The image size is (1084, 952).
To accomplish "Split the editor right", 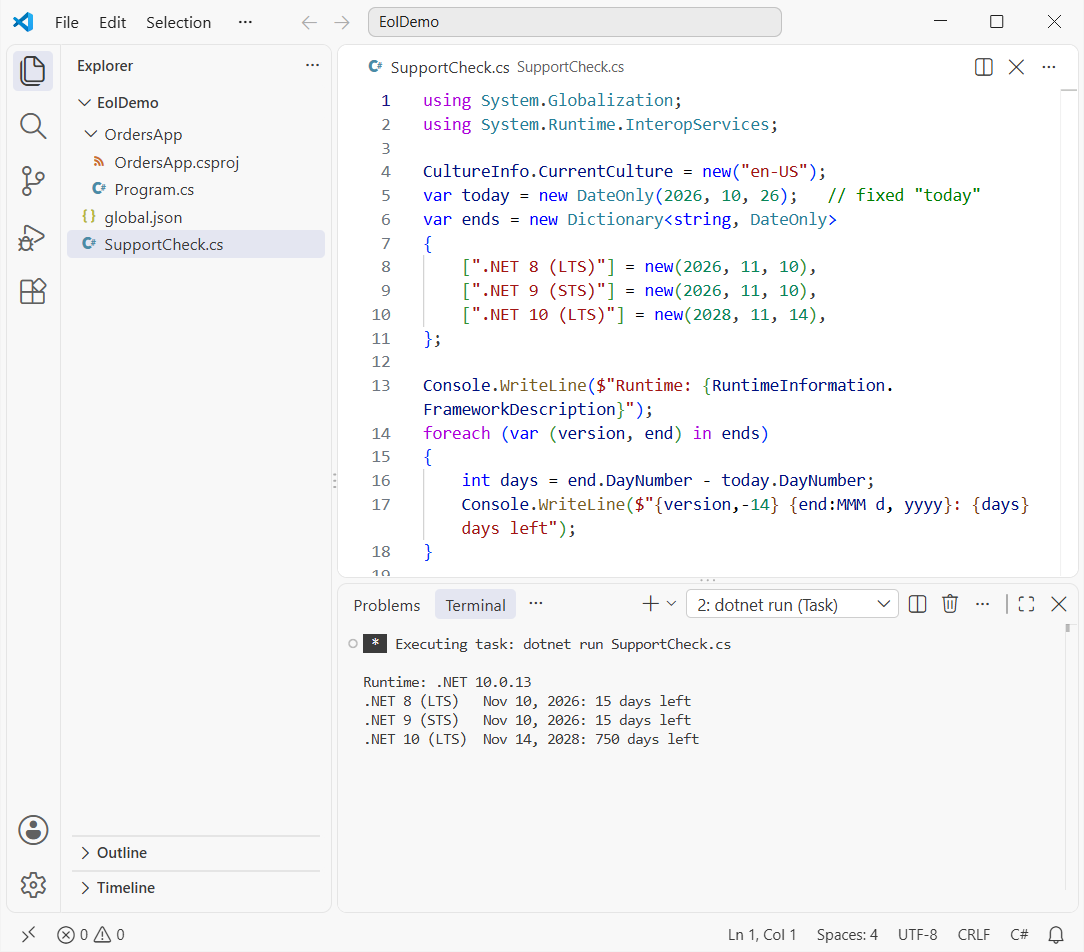I will click(984, 67).
